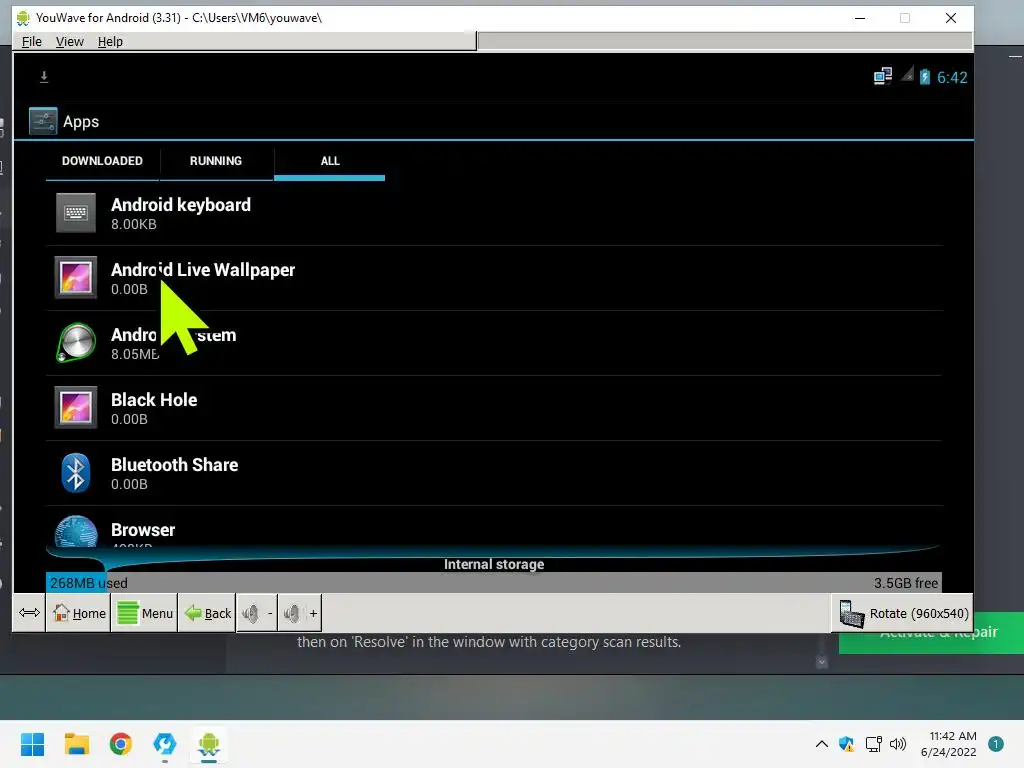
Task: Click the YouWave Android taskbar icon
Action: click(209, 744)
